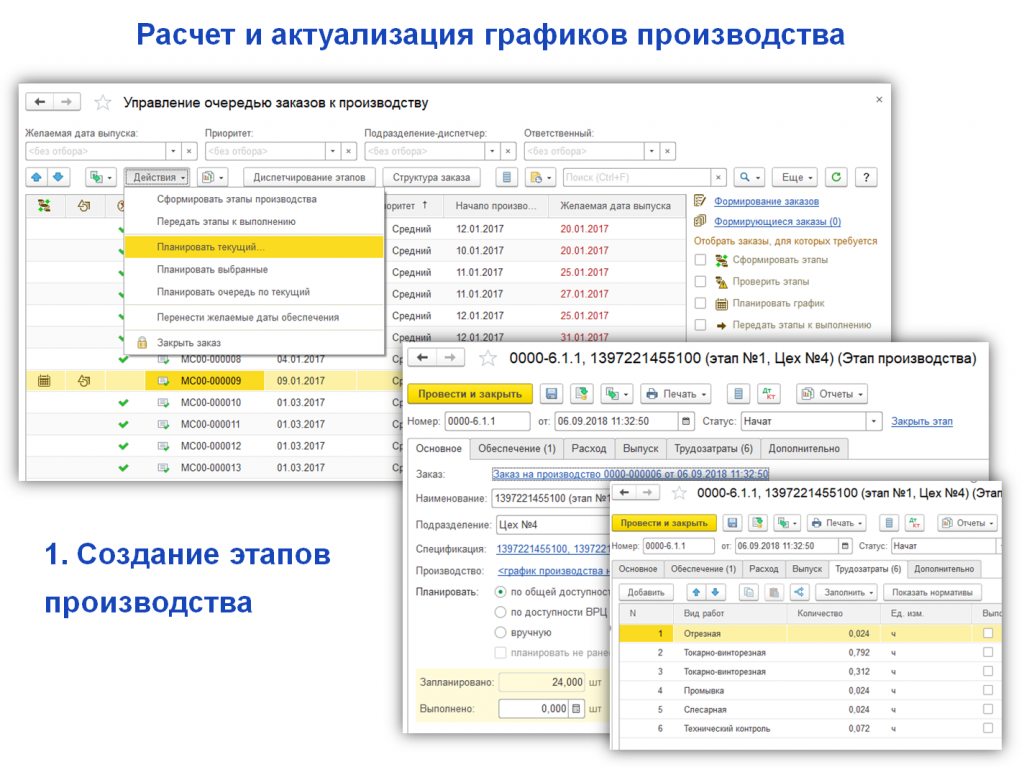Image resolution: width=1024 pixels, height=767 pixels.
Task: Check the Сформировать этапы filter
Action: click(701, 260)
